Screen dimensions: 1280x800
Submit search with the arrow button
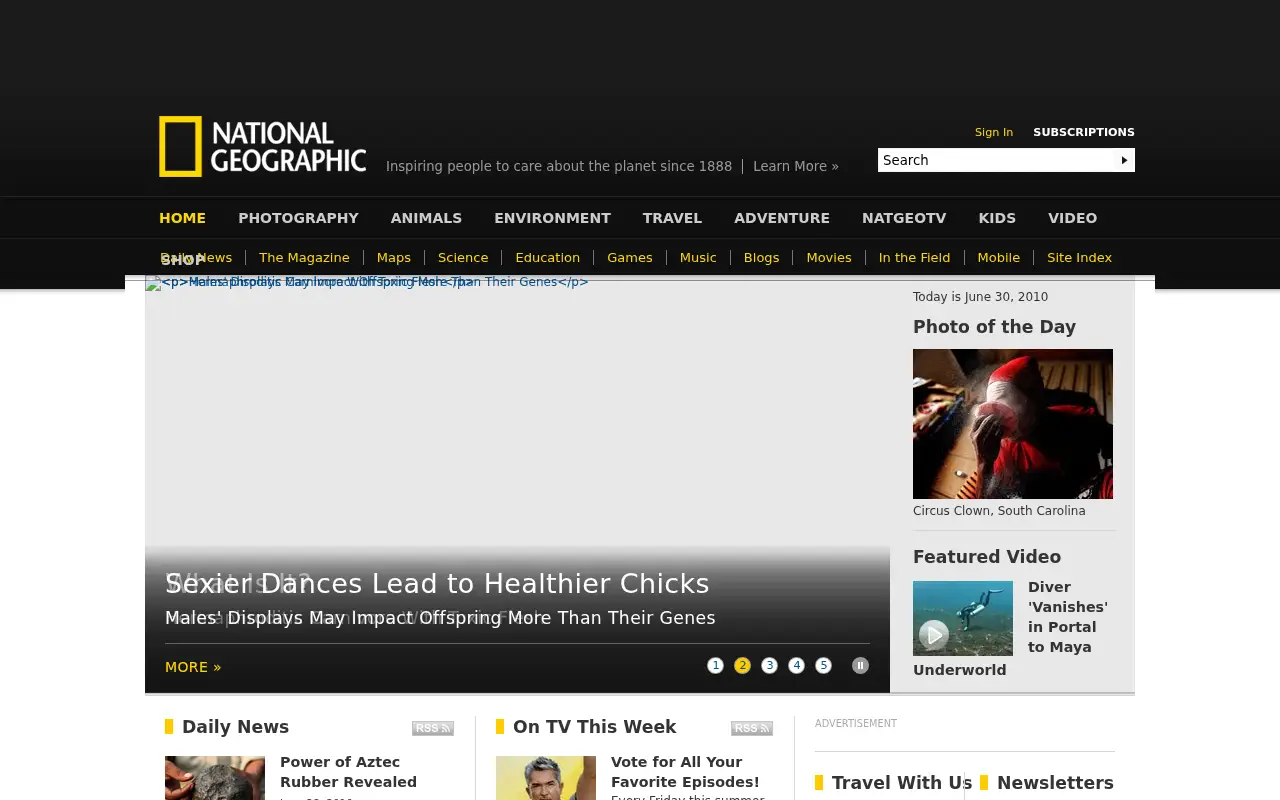(x=1124, y=160)
